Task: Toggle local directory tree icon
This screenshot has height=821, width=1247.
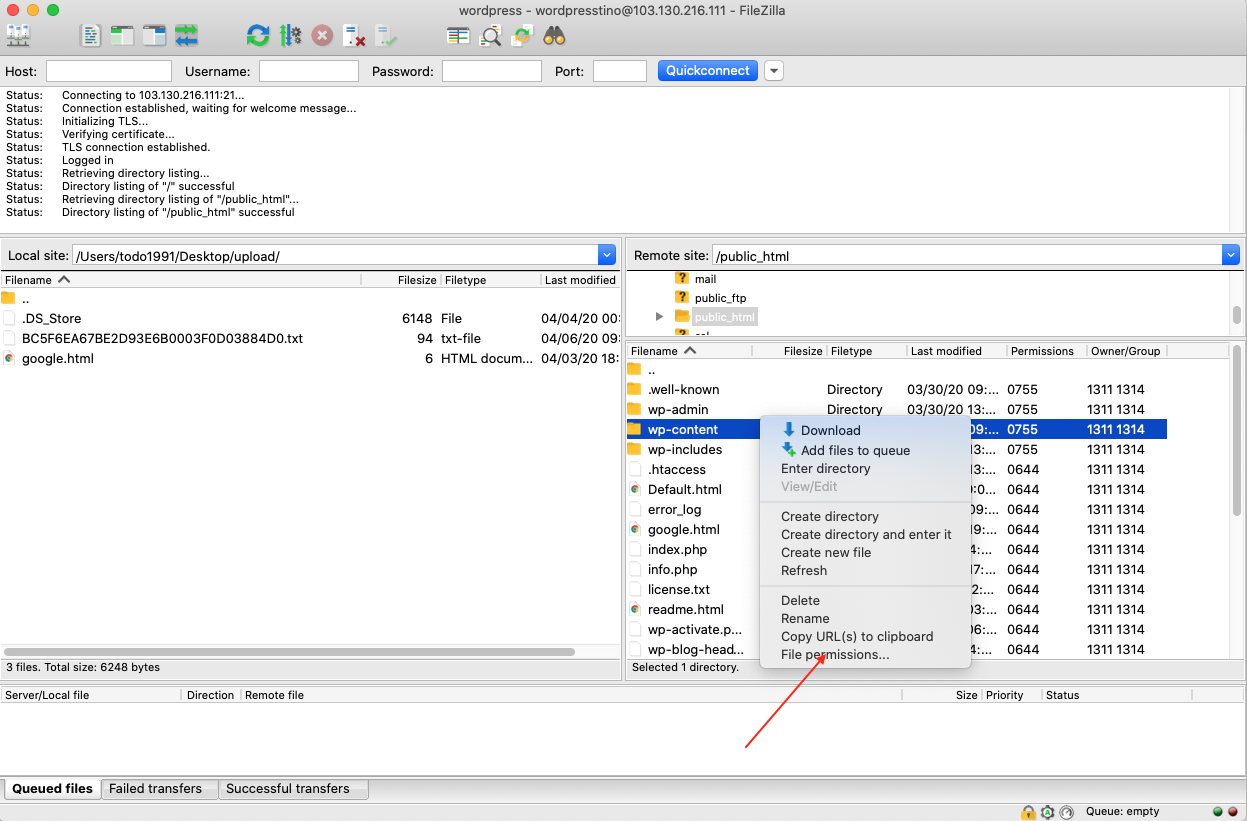Action: click(x=122, y=37)
